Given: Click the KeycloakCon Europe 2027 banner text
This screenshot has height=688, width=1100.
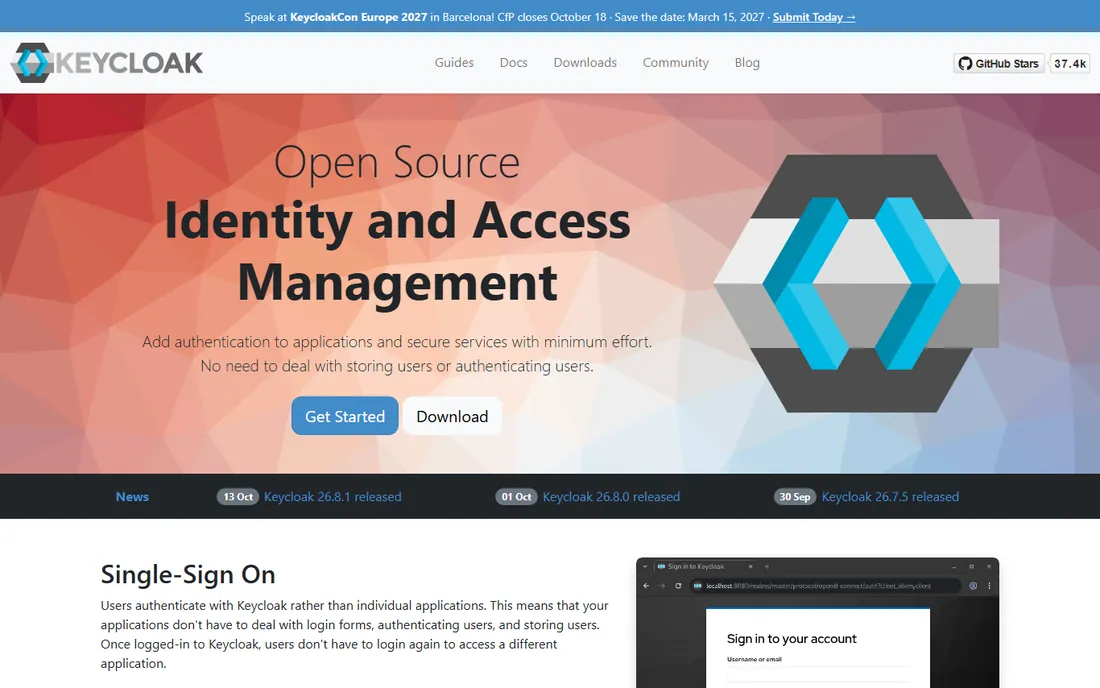Looking at the screenshot, I should 358,17.
